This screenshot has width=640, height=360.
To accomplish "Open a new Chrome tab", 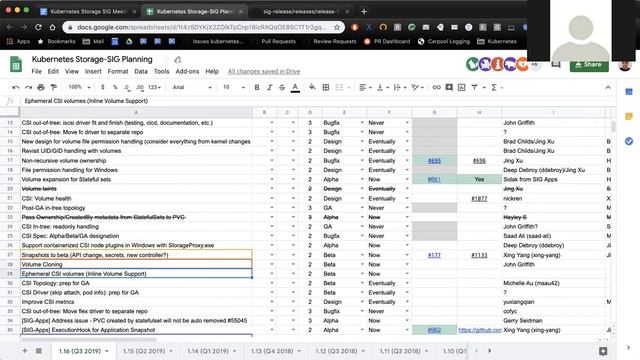I will [x=364, y=11].
